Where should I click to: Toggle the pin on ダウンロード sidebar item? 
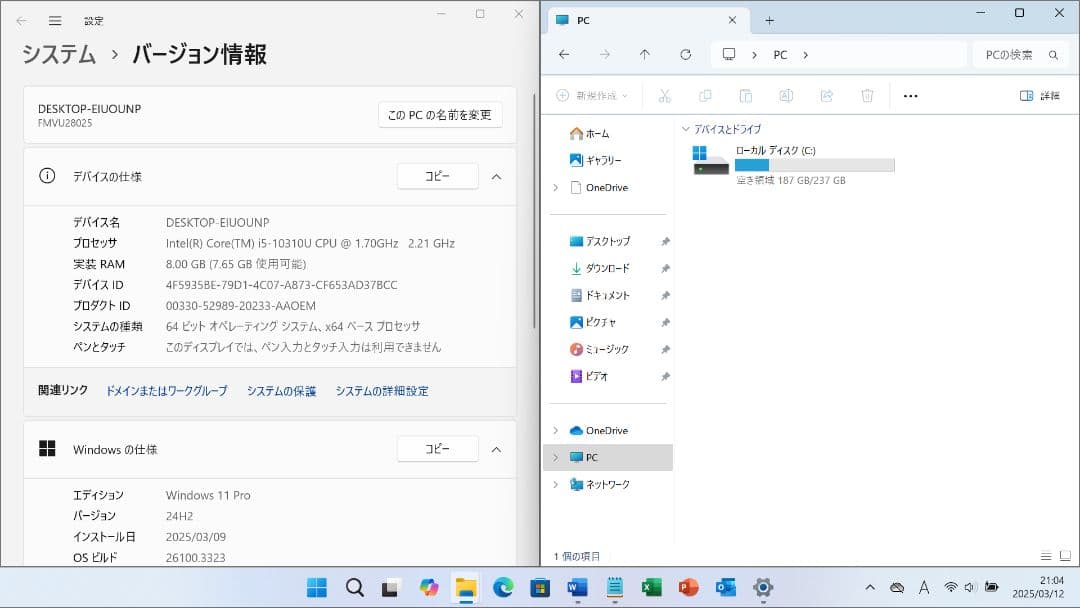click(665, 268)
